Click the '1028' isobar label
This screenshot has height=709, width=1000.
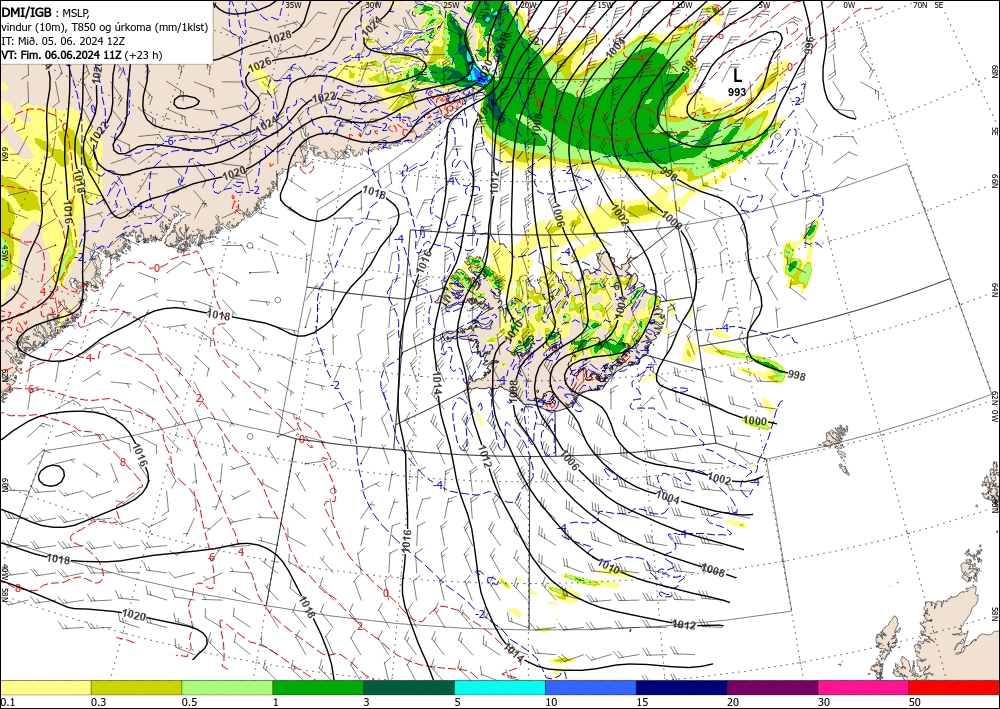281,36
